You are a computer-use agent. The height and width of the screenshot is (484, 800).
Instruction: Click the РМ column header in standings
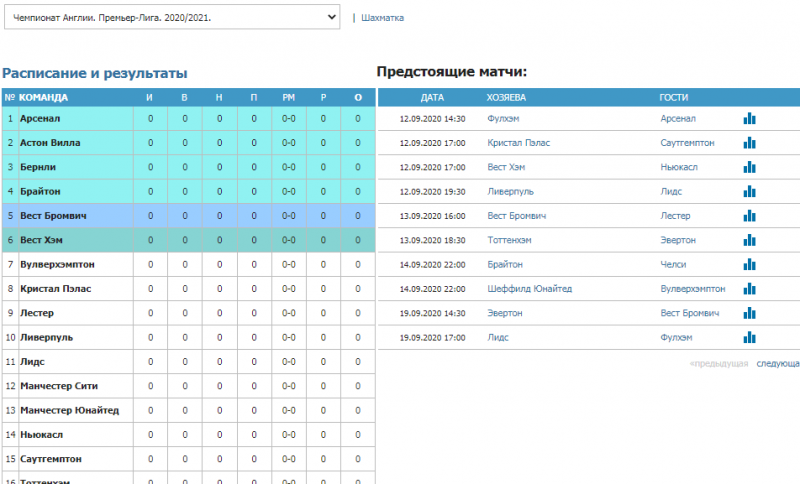pos(289,97)
